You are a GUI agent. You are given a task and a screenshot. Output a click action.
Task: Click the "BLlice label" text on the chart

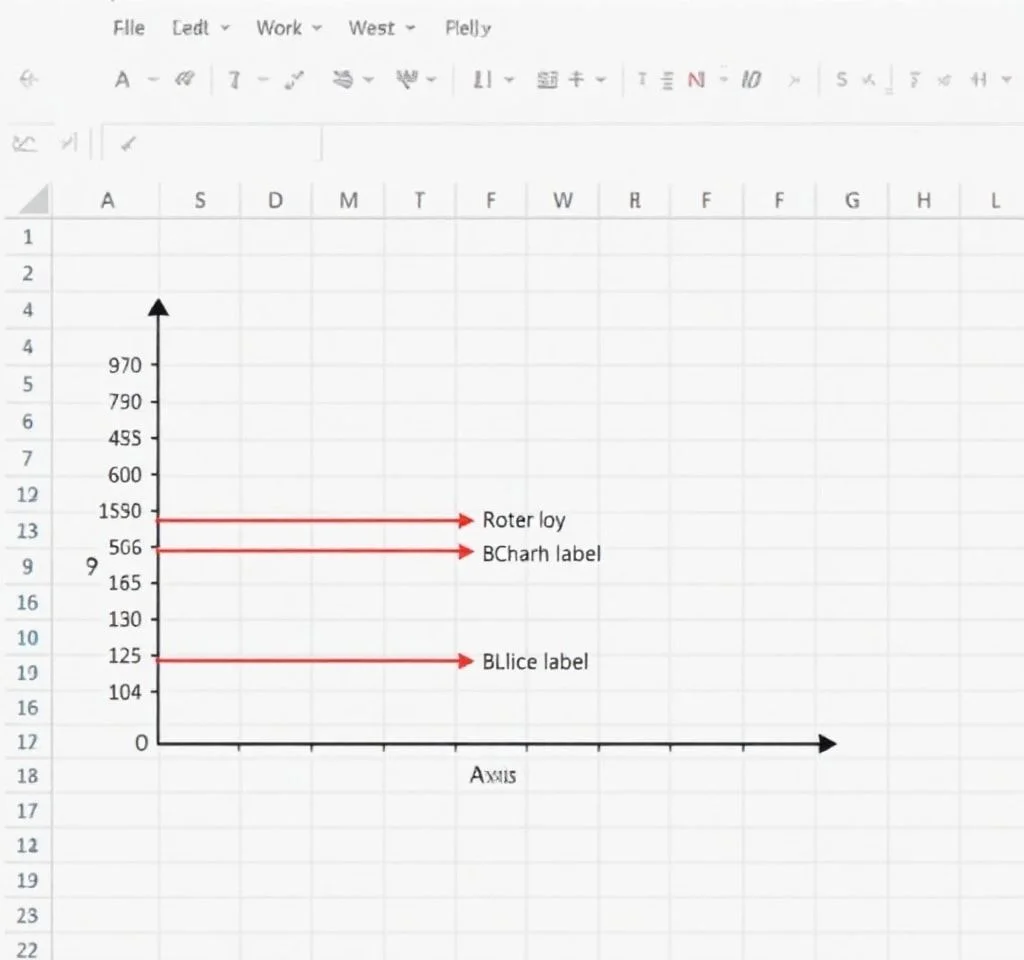point(535,661)
